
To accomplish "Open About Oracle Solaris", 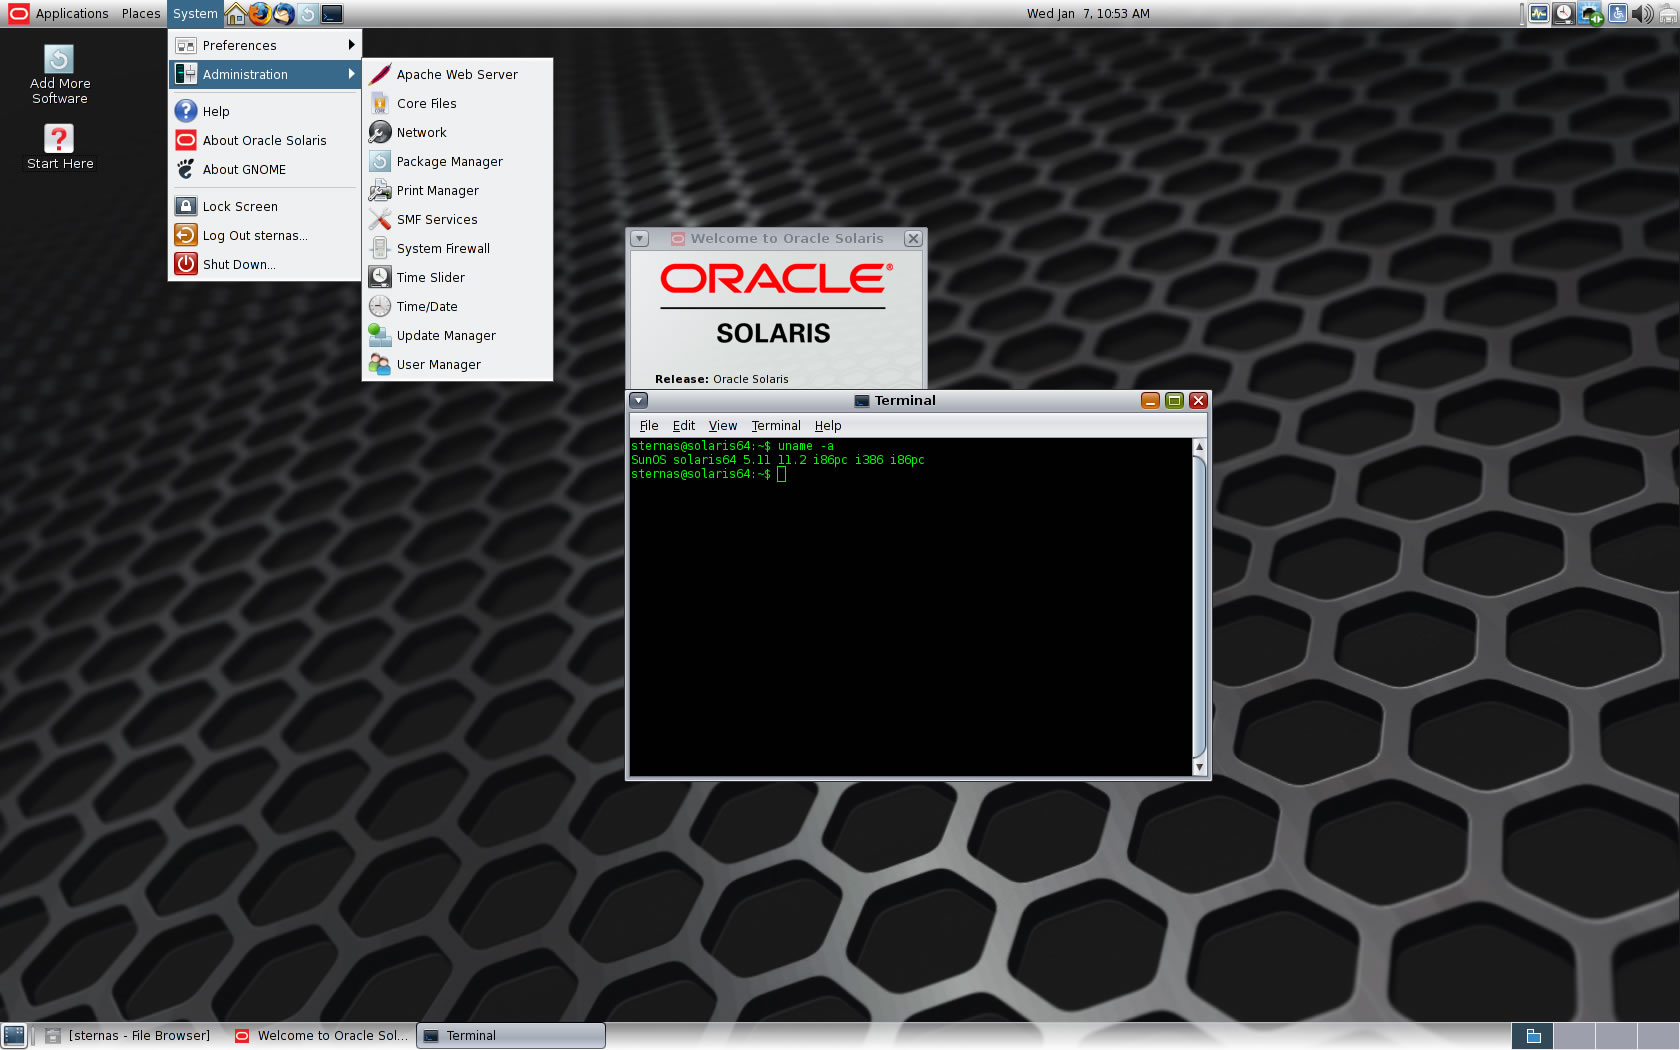I will coord(265,140).
